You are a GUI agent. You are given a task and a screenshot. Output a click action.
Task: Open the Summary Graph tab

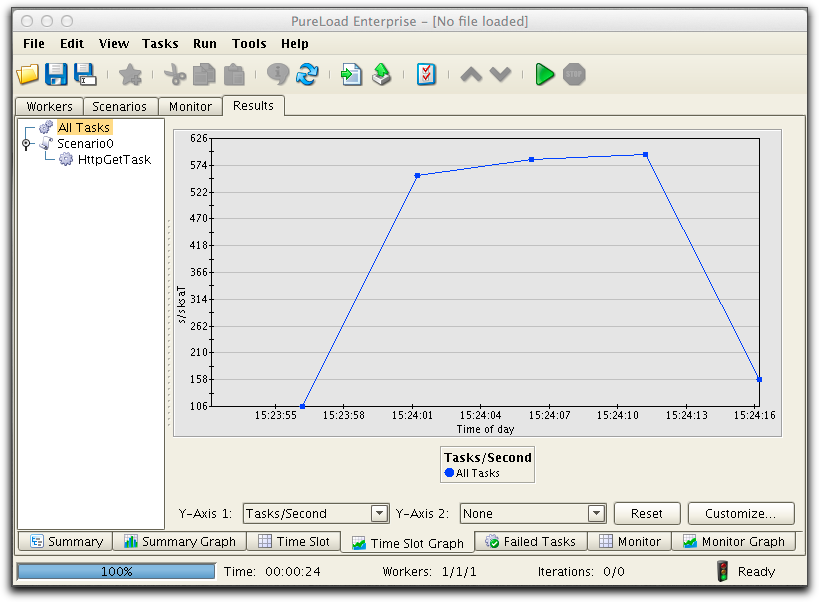180,541
